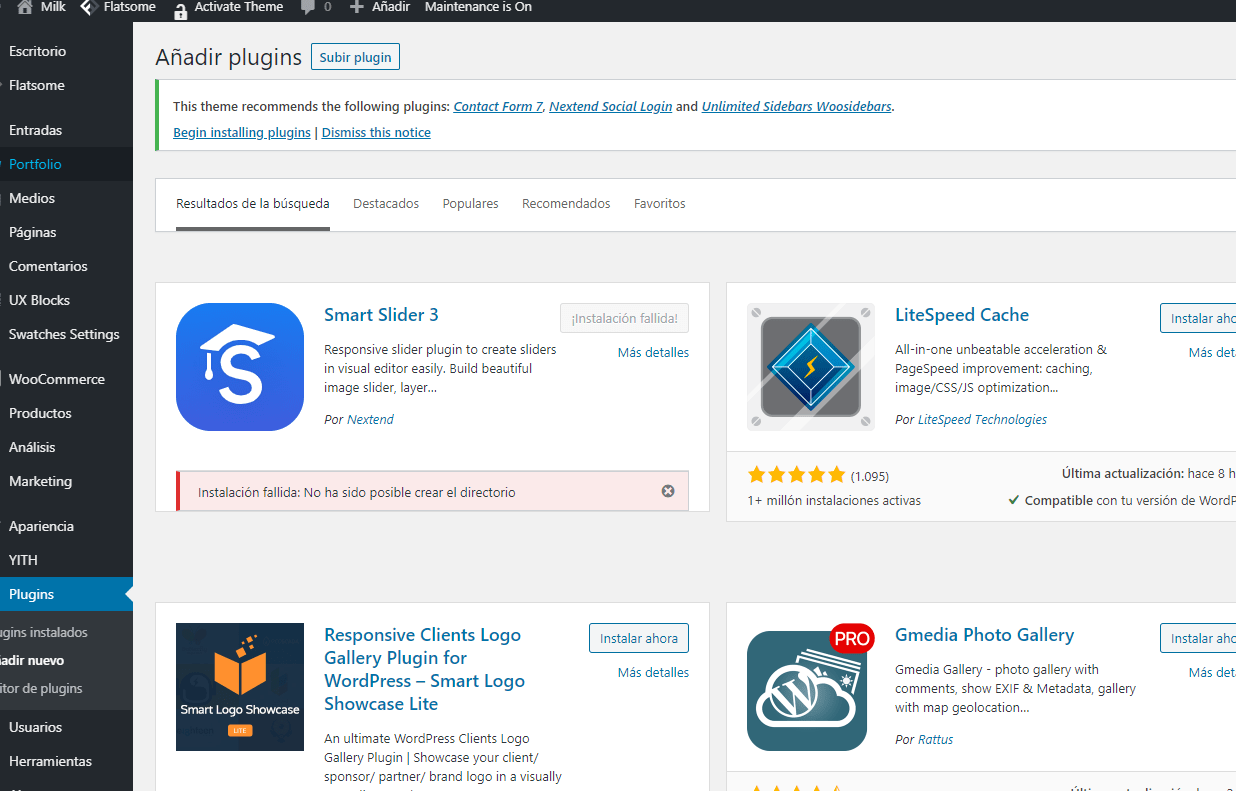The height and width of the screenshot is (791, 1236).
Task: Open the WooCommerce sidebar menu
Action: [57, 379]
